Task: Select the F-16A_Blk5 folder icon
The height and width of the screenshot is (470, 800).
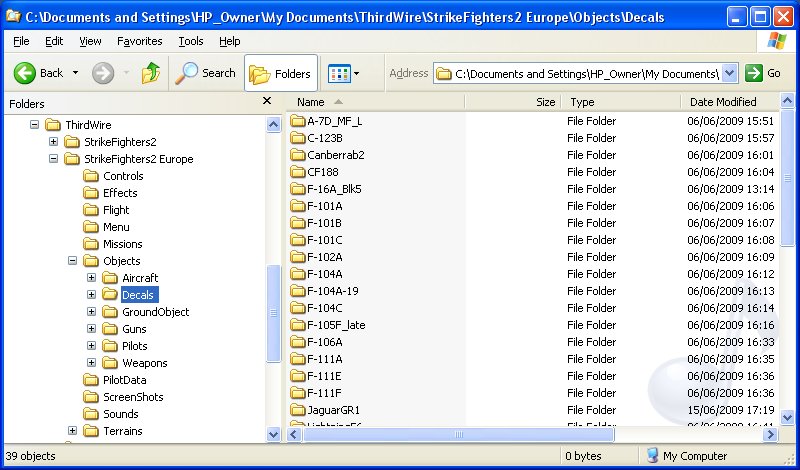Action: [297, 189]
